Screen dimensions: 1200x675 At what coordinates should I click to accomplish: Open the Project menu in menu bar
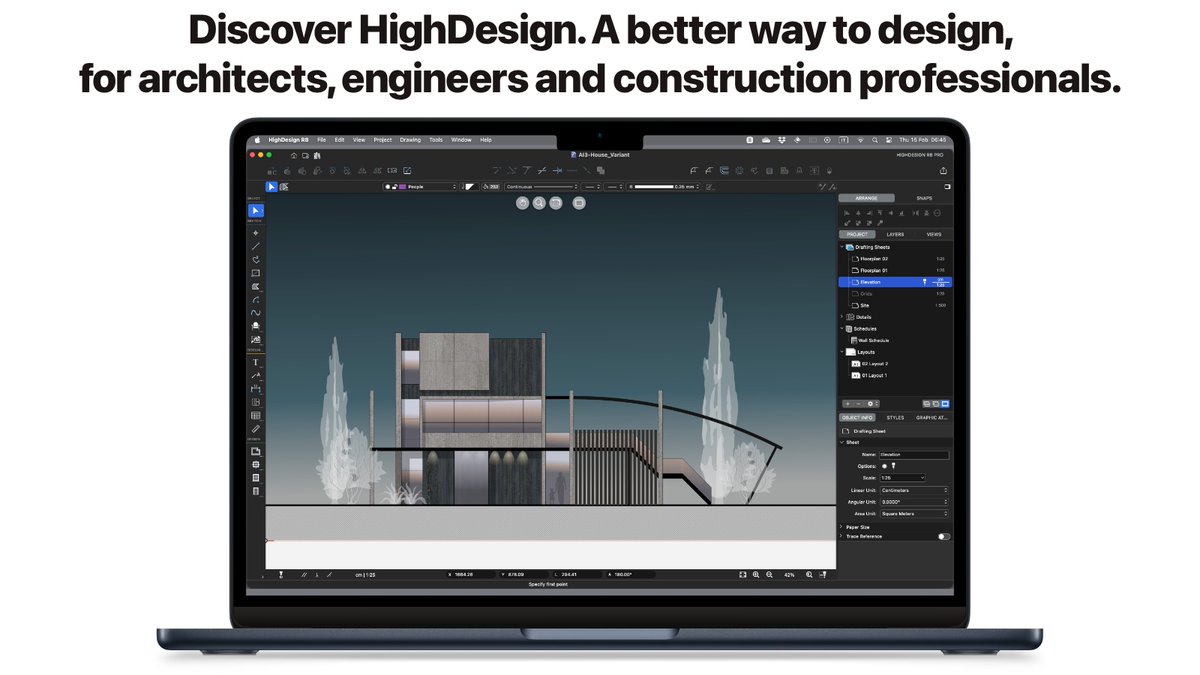[x=382, y=140]
